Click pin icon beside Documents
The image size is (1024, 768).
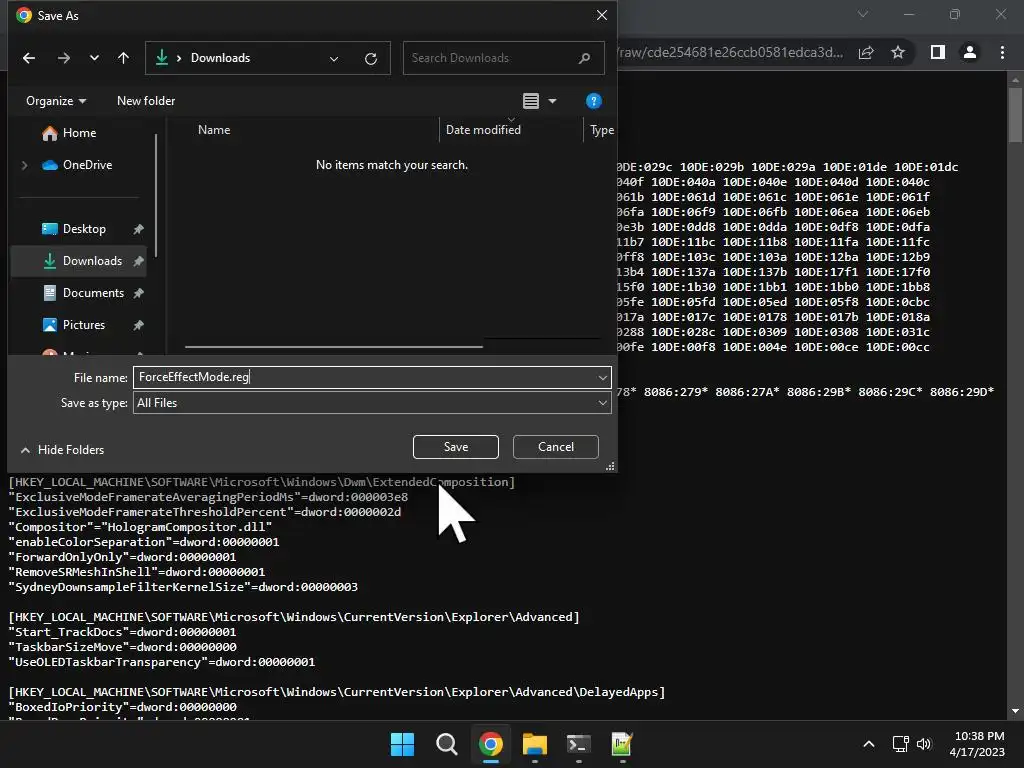click(x=138, y=293)
